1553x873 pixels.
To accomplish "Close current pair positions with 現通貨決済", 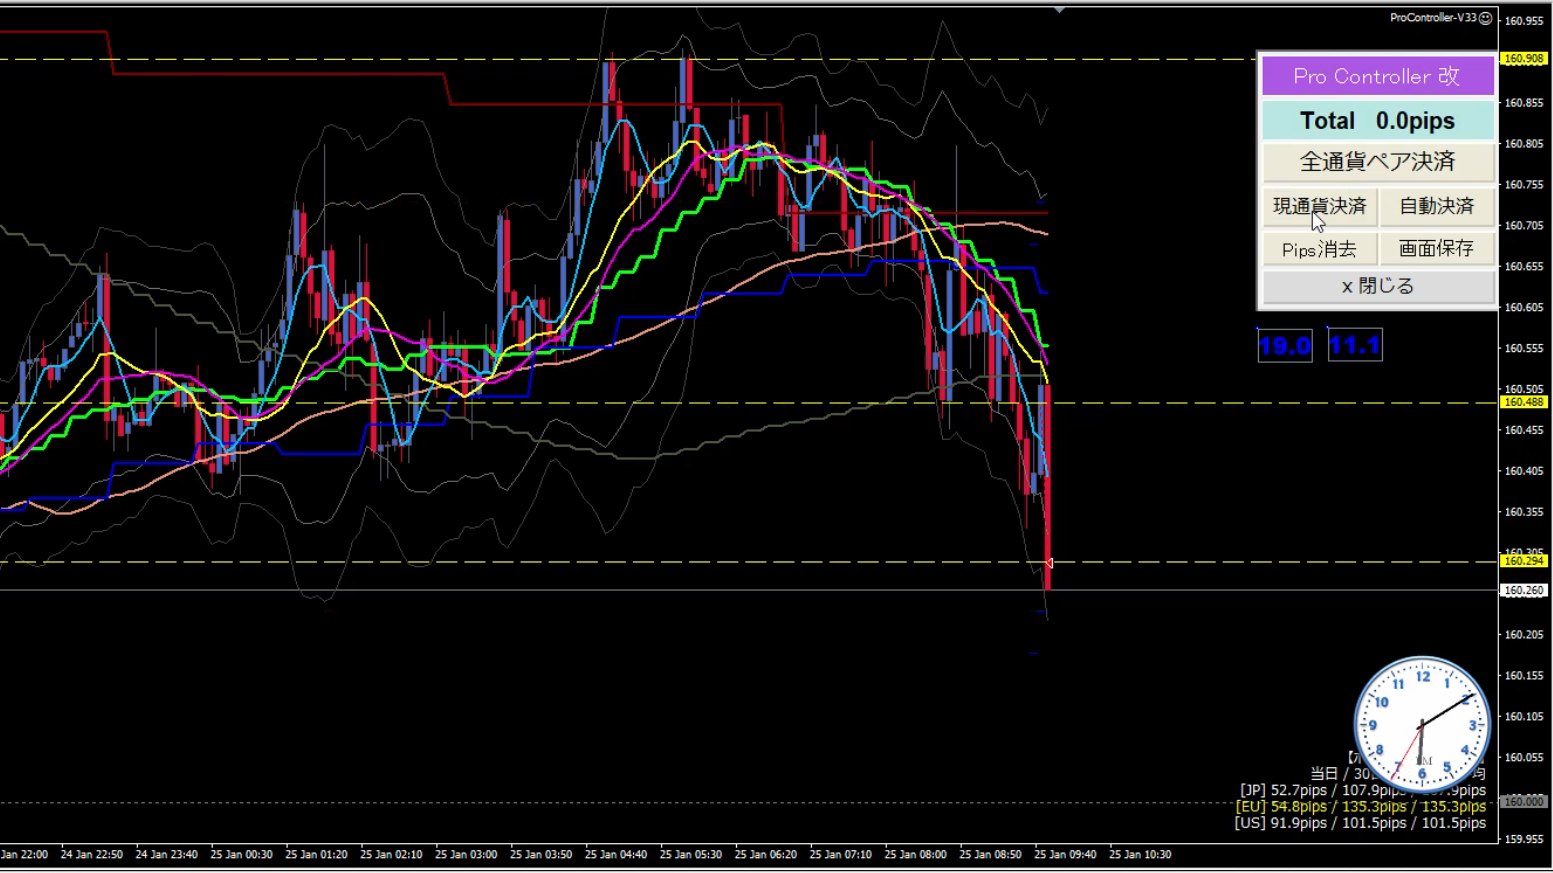I will tap(1319, 206).
